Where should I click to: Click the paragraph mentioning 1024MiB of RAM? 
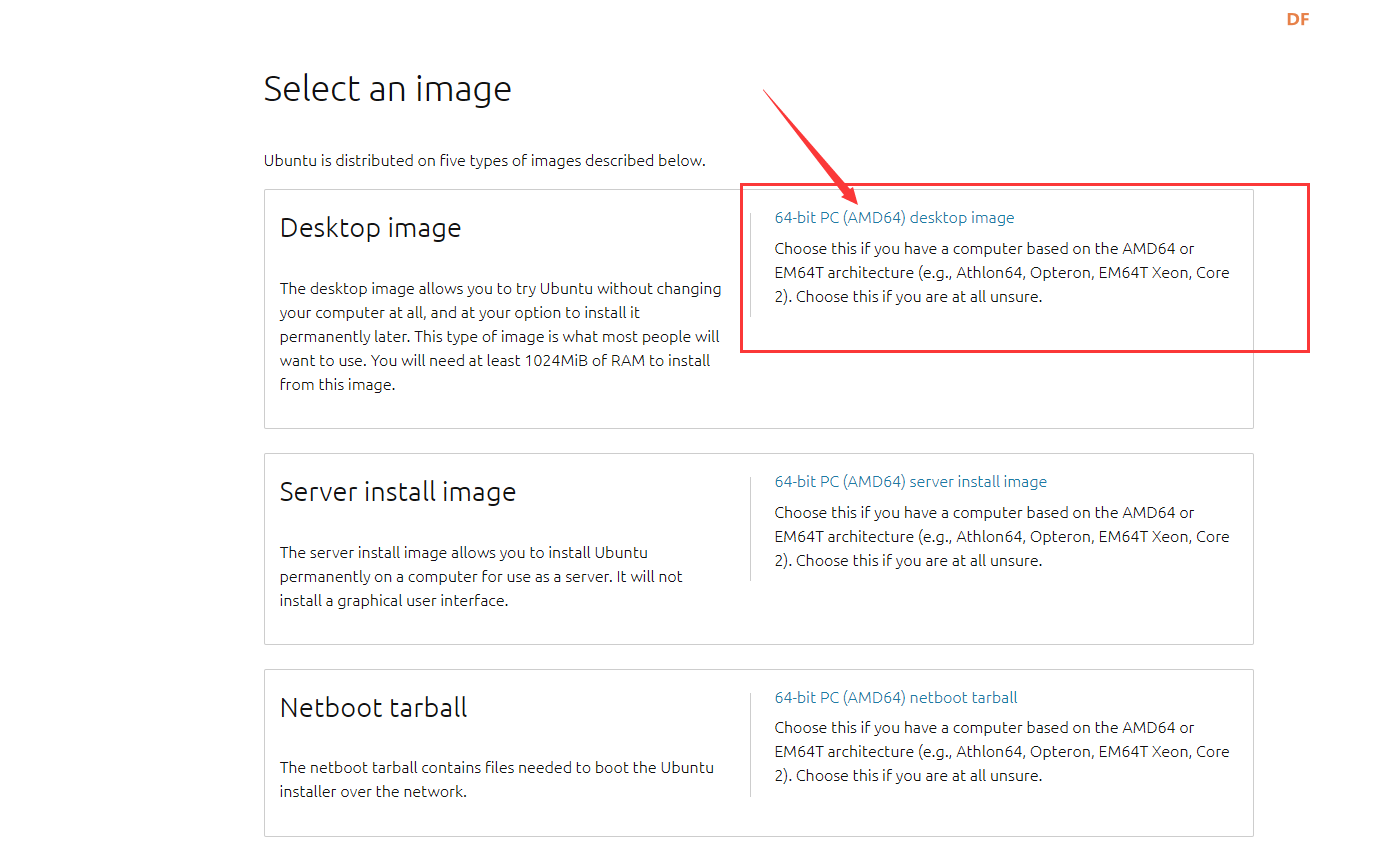click(500, 337)
